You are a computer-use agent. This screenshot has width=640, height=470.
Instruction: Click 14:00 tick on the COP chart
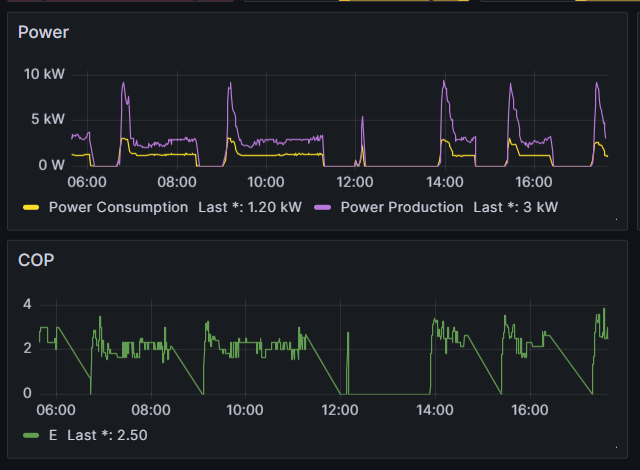pos(435,410)
